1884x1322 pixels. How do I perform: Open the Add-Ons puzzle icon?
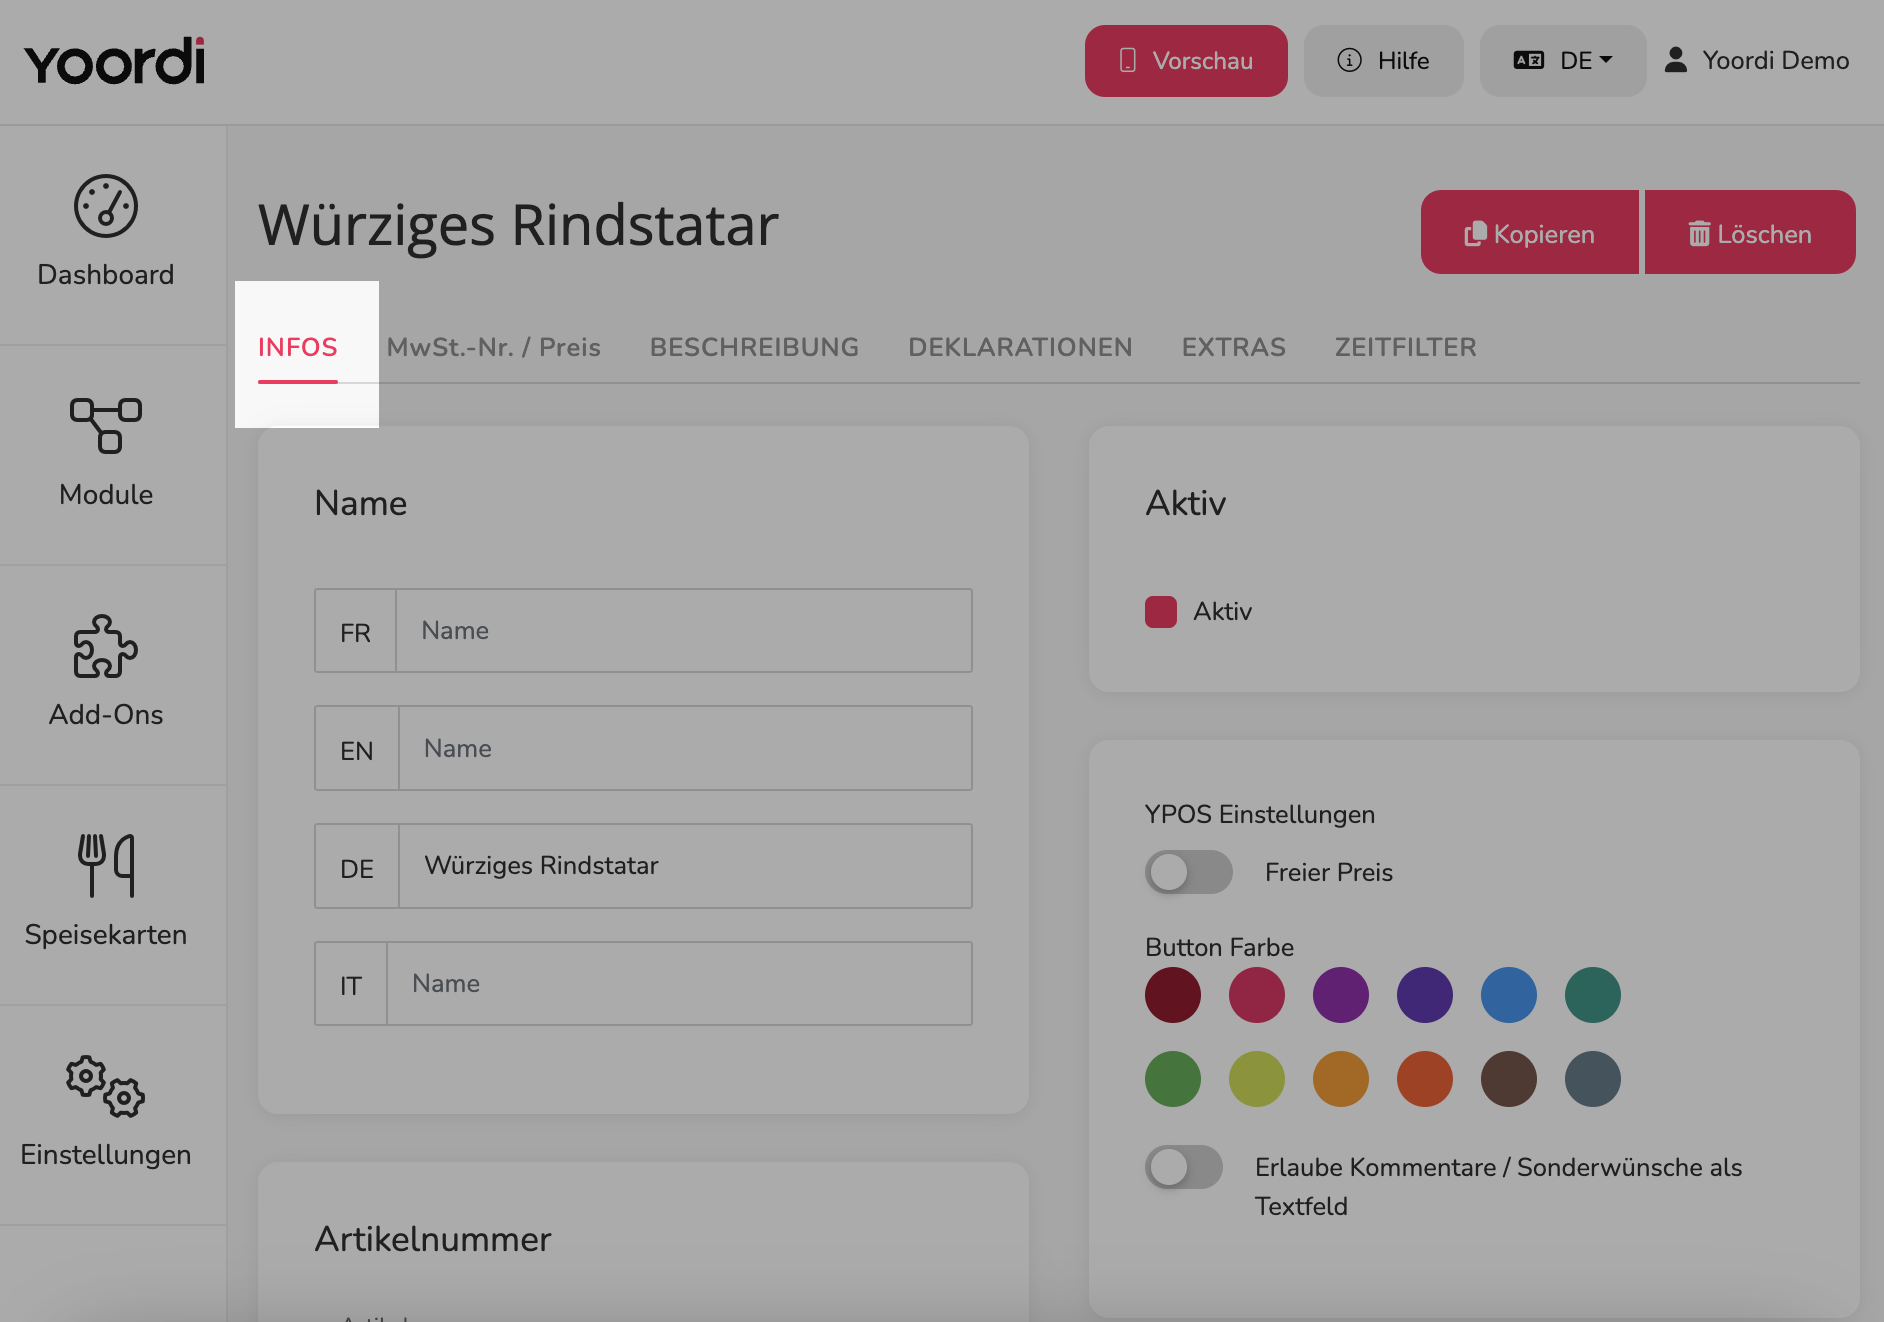pyautogui.click(x=106, y=646)
